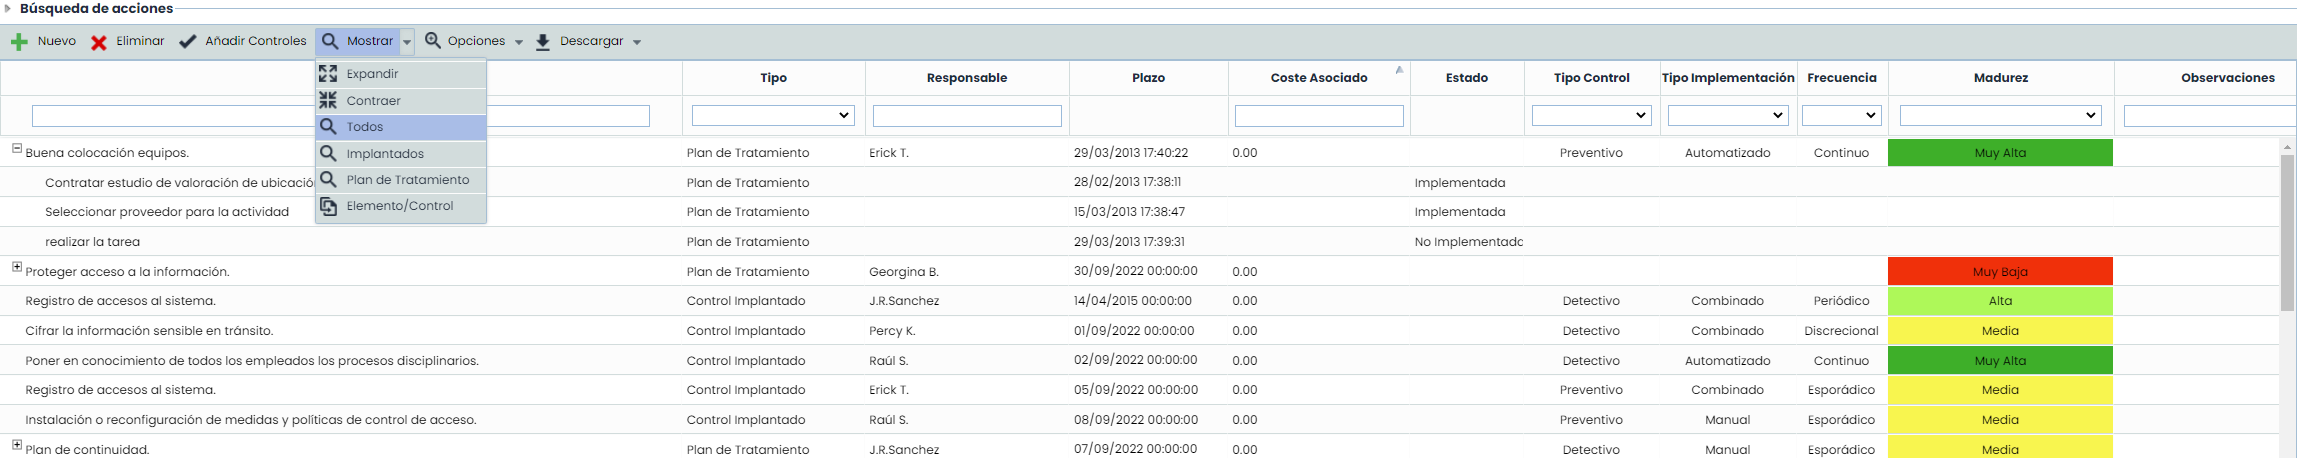Image resolution: width=2297 pixels, height=458 pixels.
Task: Click the red X Eliminar icon
Action: tap(99, 42)
